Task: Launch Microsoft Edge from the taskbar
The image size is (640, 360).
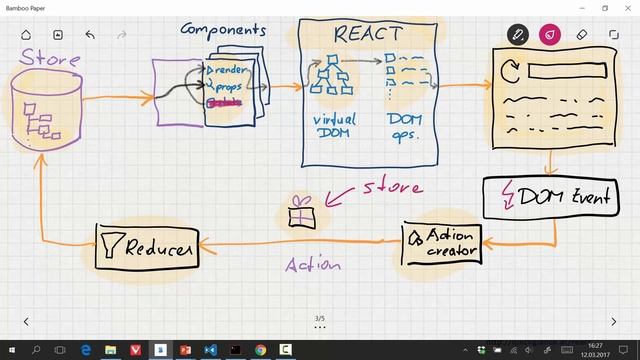Action: point(86,350)
